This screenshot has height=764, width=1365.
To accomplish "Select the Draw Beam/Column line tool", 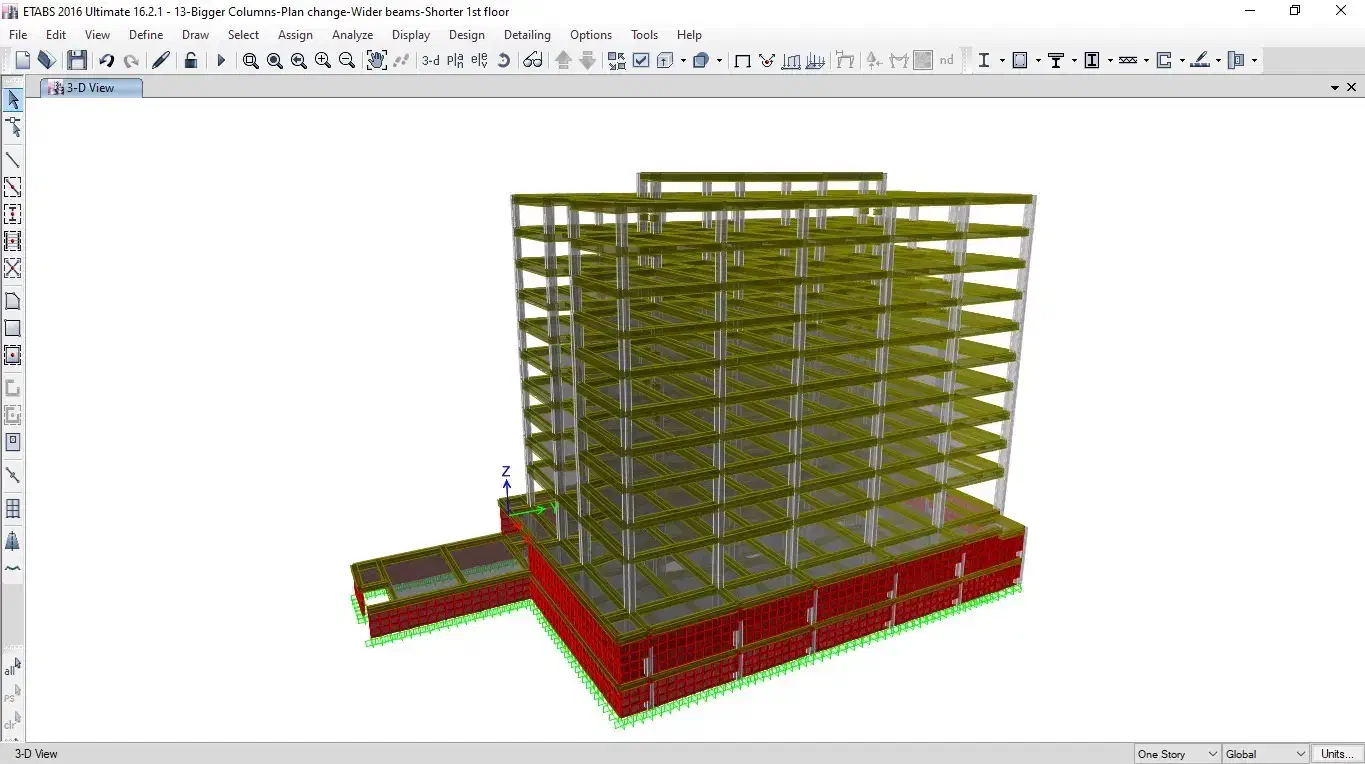I will click(x=13, y=160).
